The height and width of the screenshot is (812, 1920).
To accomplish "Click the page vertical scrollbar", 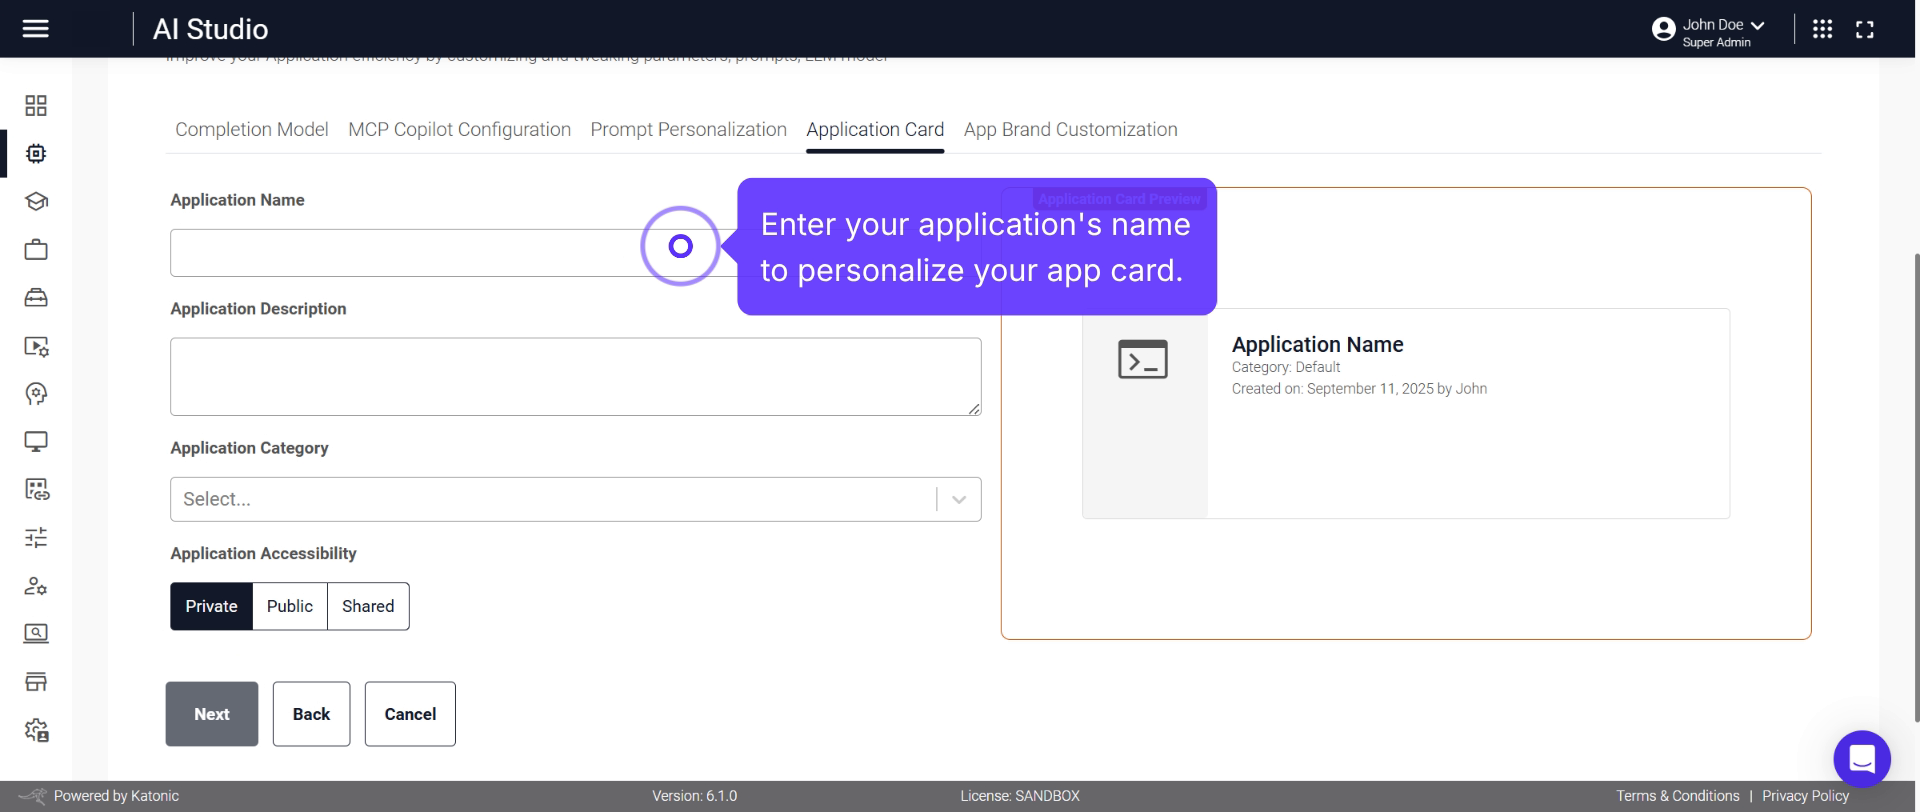I will point(1915,487).
